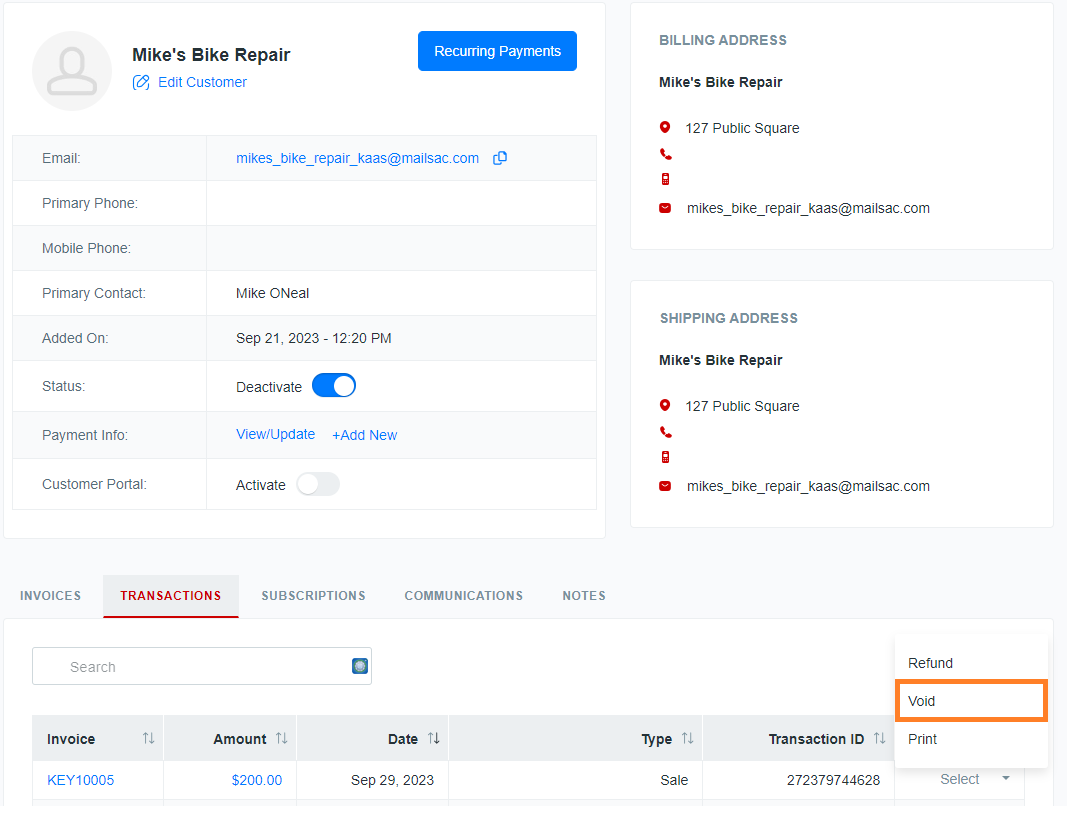
Task: Sort by Amount column arrows
Action: pos(281,739)
